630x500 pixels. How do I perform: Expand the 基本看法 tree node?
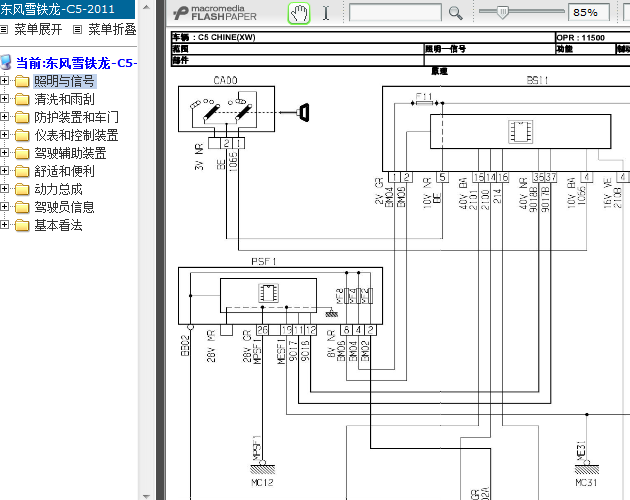pyautogui.click(x=4, y=225)
